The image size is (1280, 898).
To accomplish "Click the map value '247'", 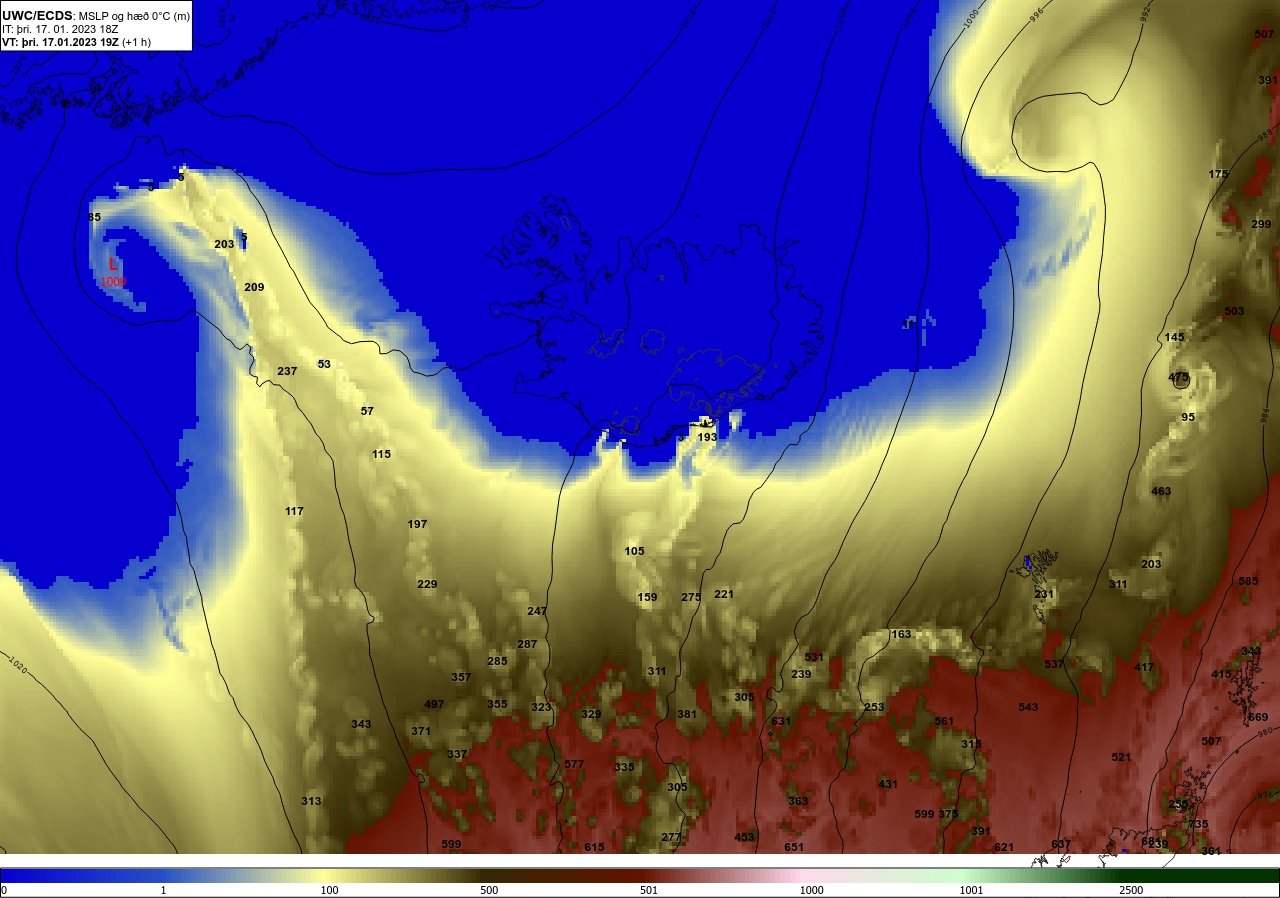I will click(x=537, y=611).
